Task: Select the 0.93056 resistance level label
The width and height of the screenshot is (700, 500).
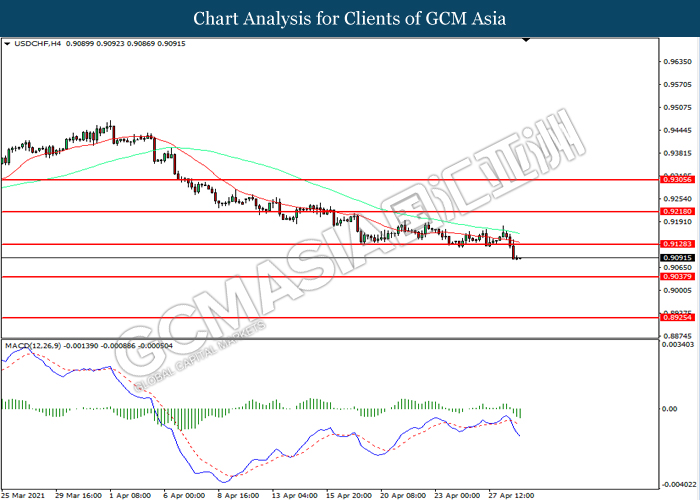Action: (x=677, y=179)
